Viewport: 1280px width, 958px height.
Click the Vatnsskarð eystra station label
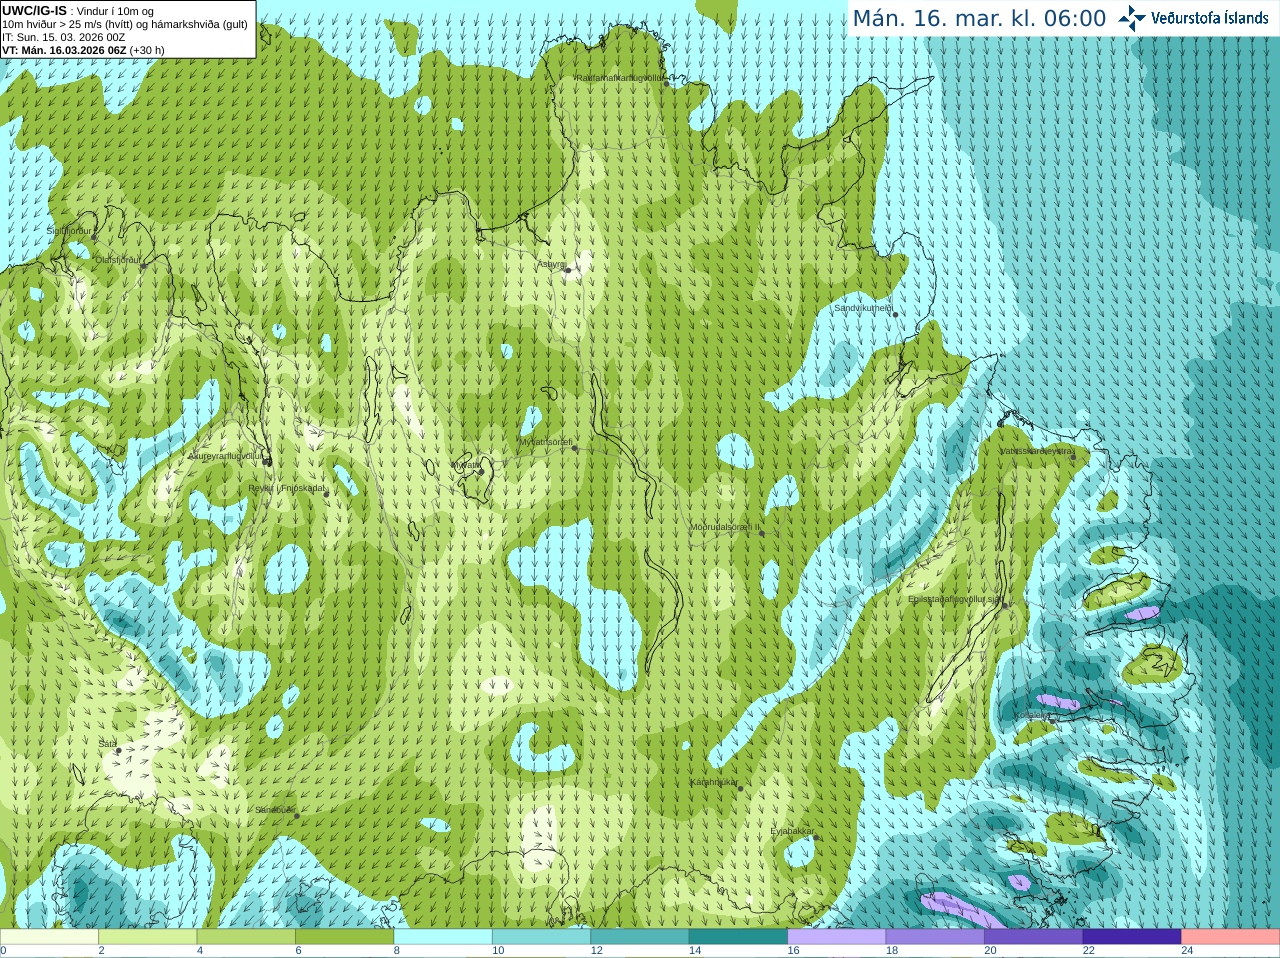(x=1035, y=451)
